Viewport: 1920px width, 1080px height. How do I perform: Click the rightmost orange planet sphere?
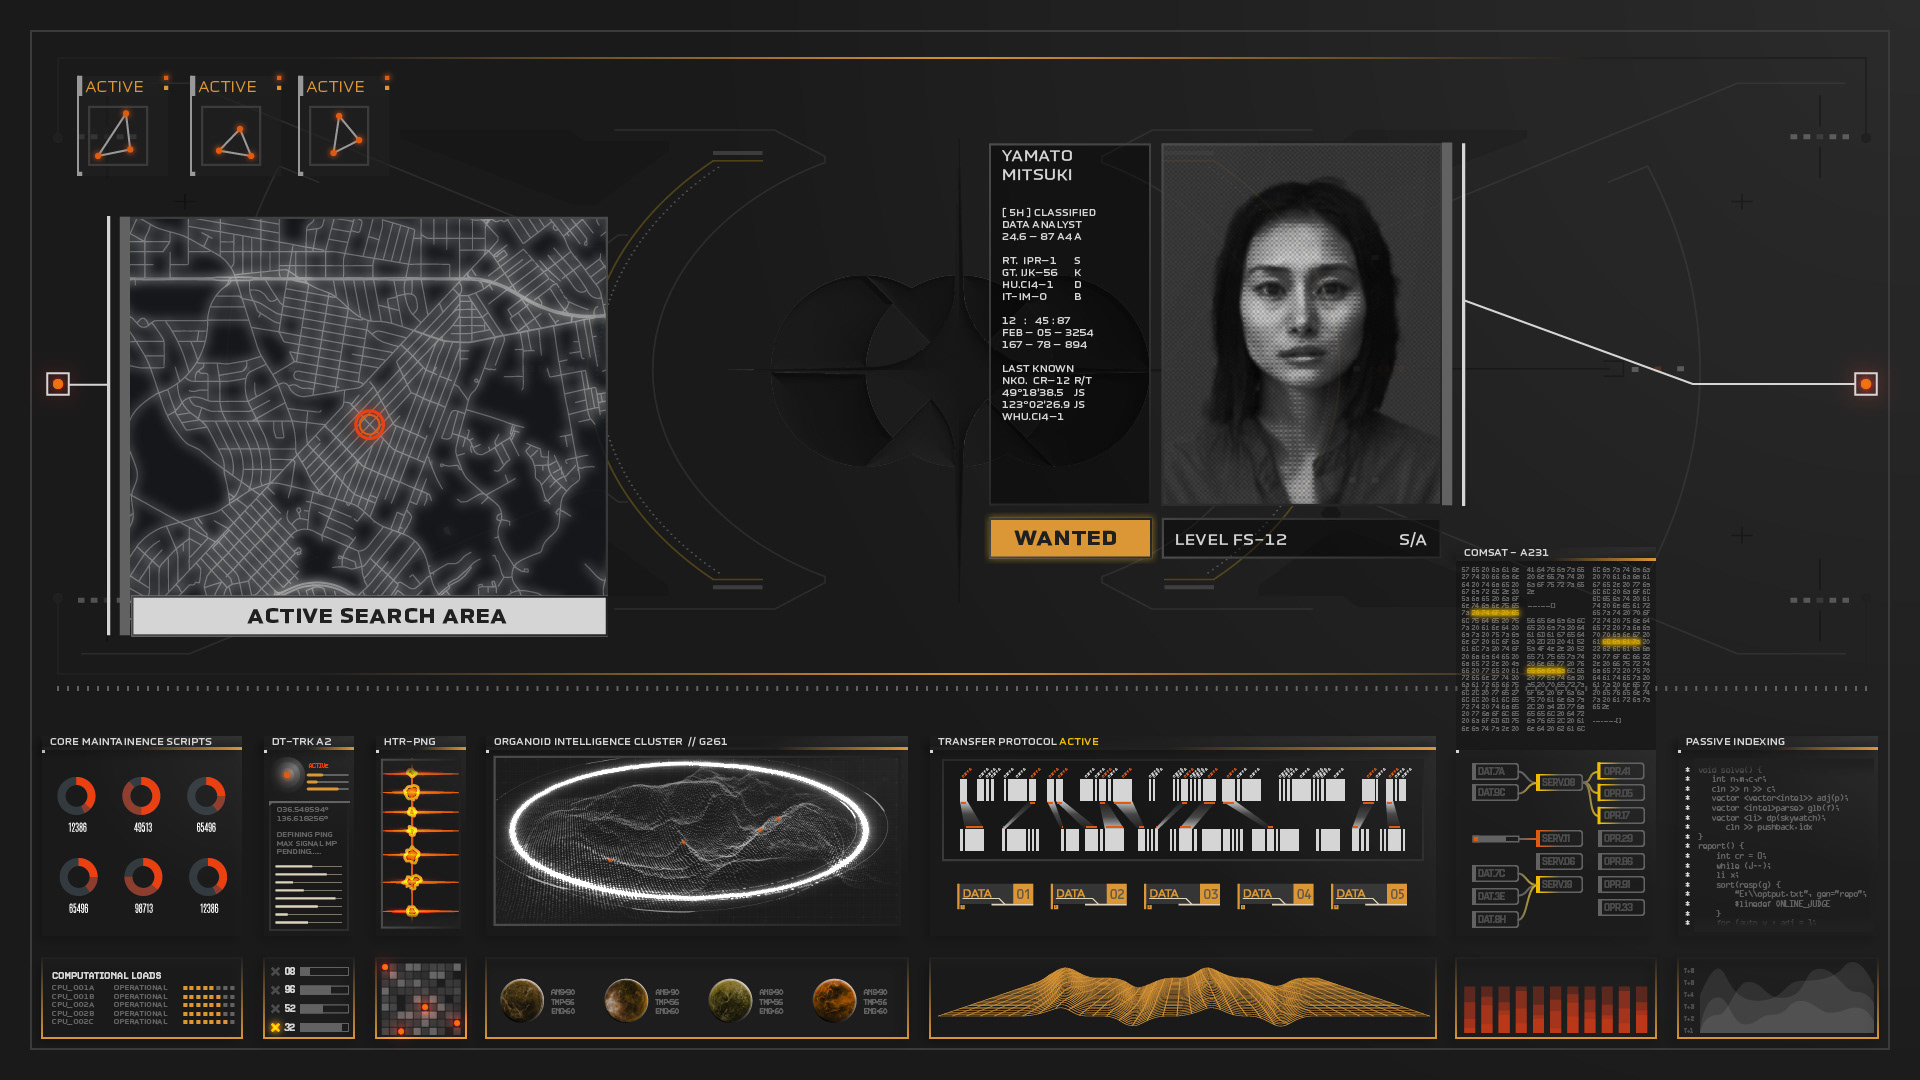(x=834, y=1000)
